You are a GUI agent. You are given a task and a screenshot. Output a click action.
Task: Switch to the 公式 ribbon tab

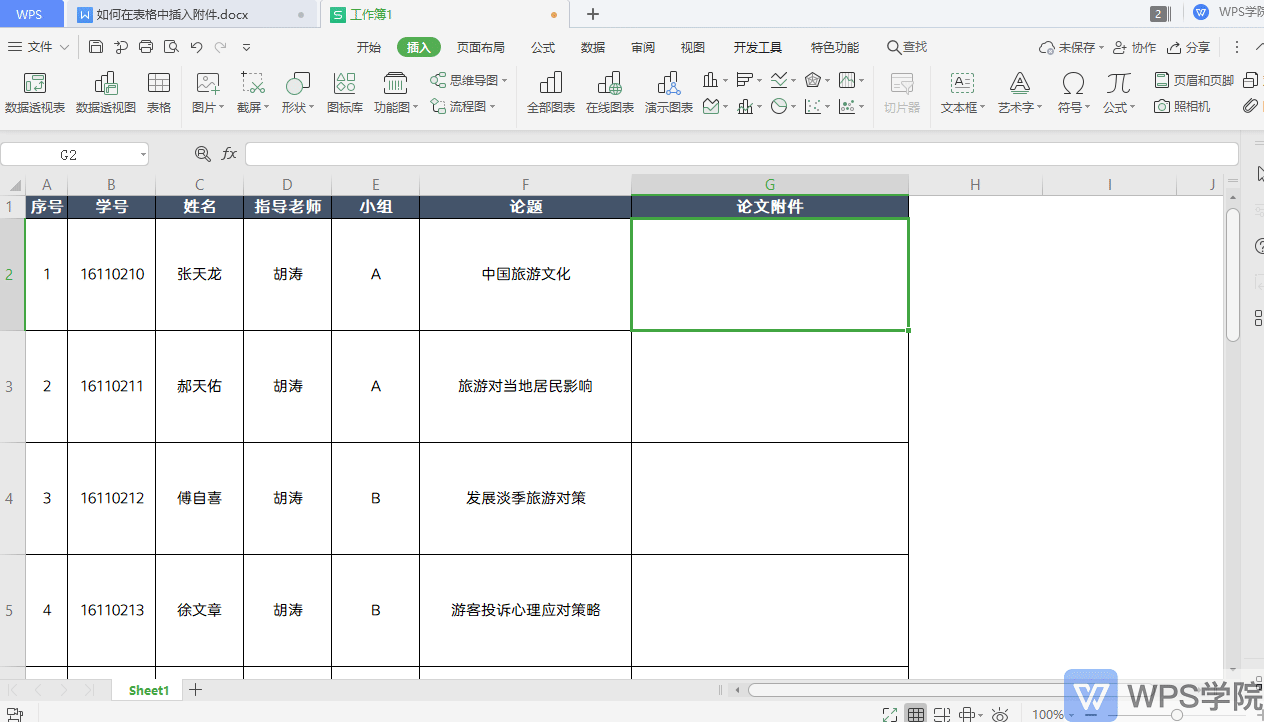543,47
